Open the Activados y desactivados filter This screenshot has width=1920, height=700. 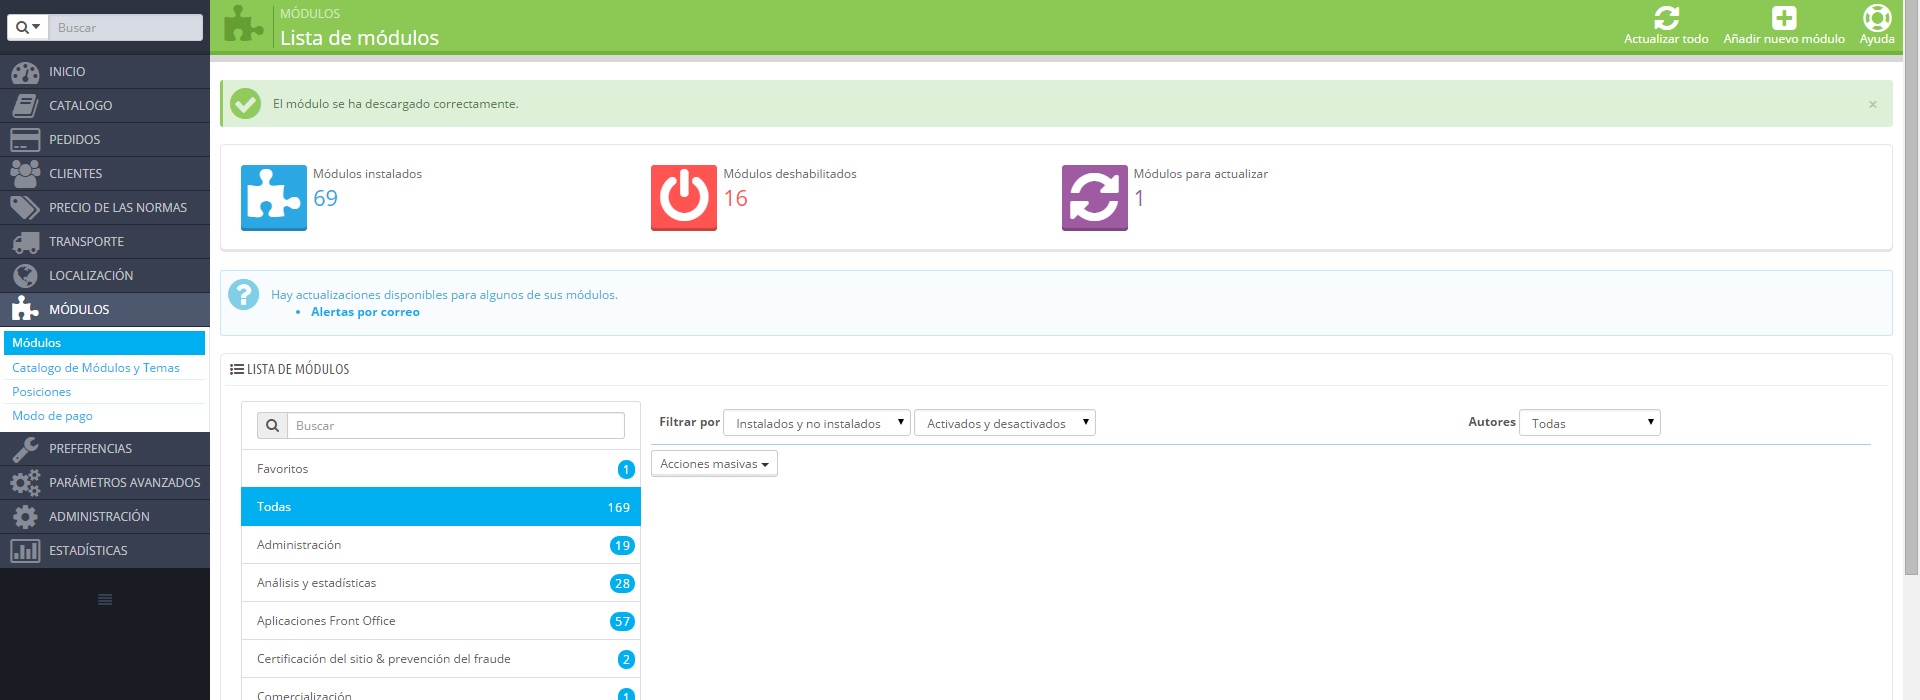coord(1005,423)
